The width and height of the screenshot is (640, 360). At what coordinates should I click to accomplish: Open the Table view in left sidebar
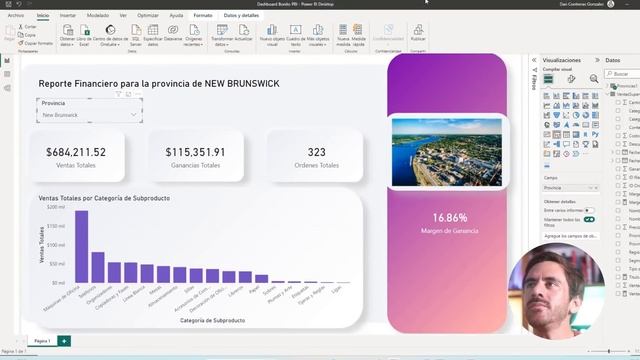[x=7, y=74]
